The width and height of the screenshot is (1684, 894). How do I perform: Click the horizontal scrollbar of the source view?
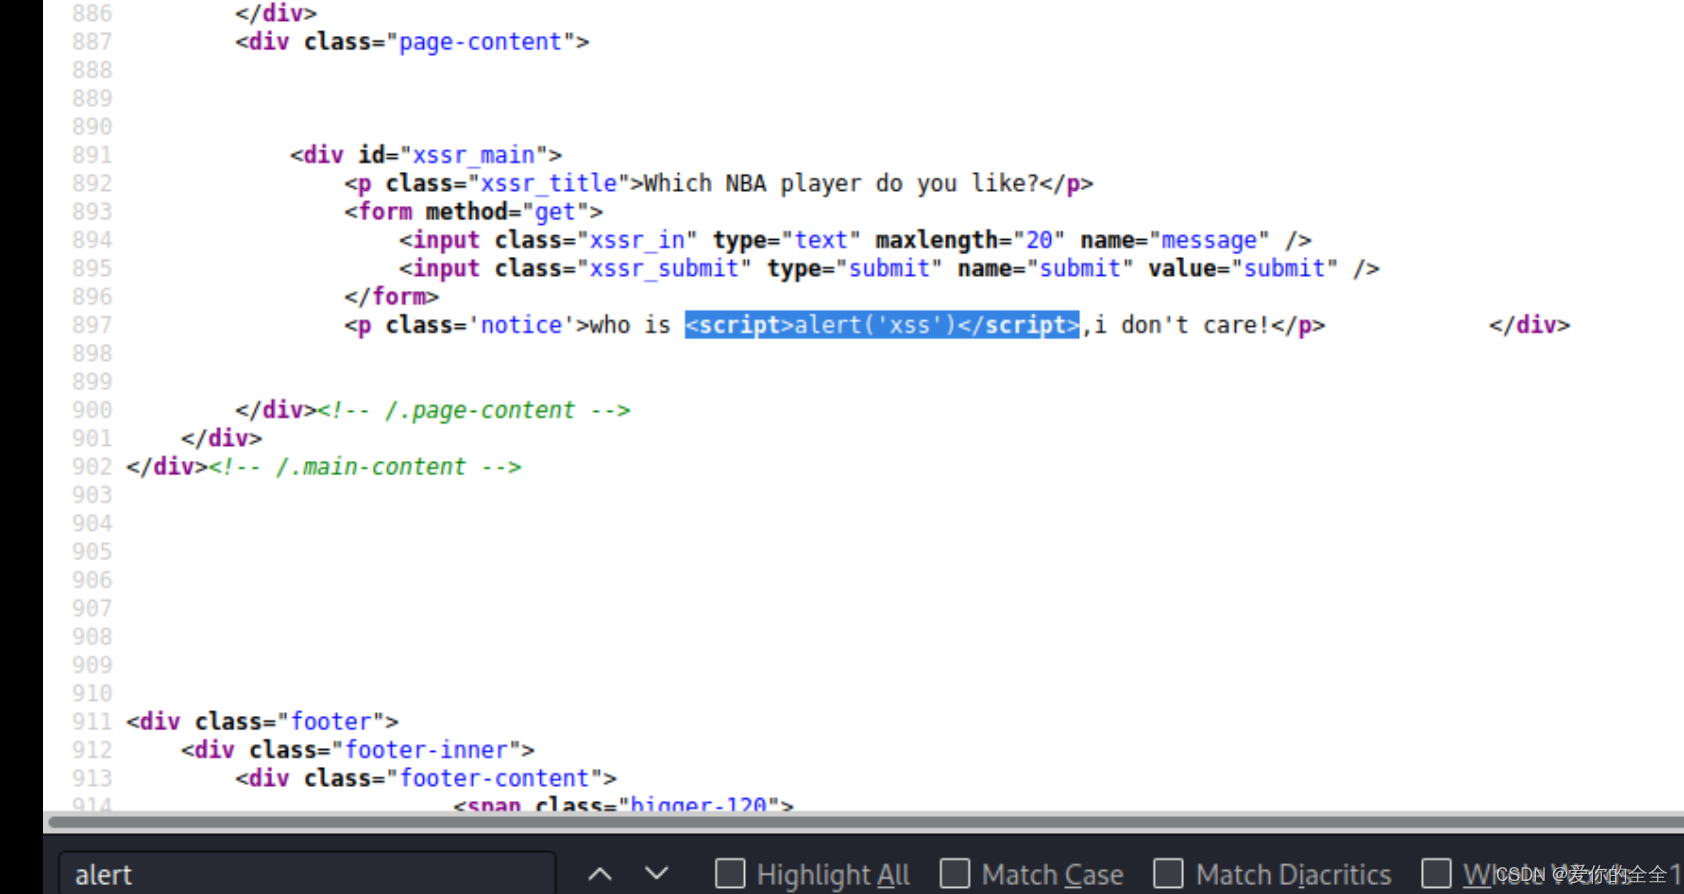click(866, 822)
